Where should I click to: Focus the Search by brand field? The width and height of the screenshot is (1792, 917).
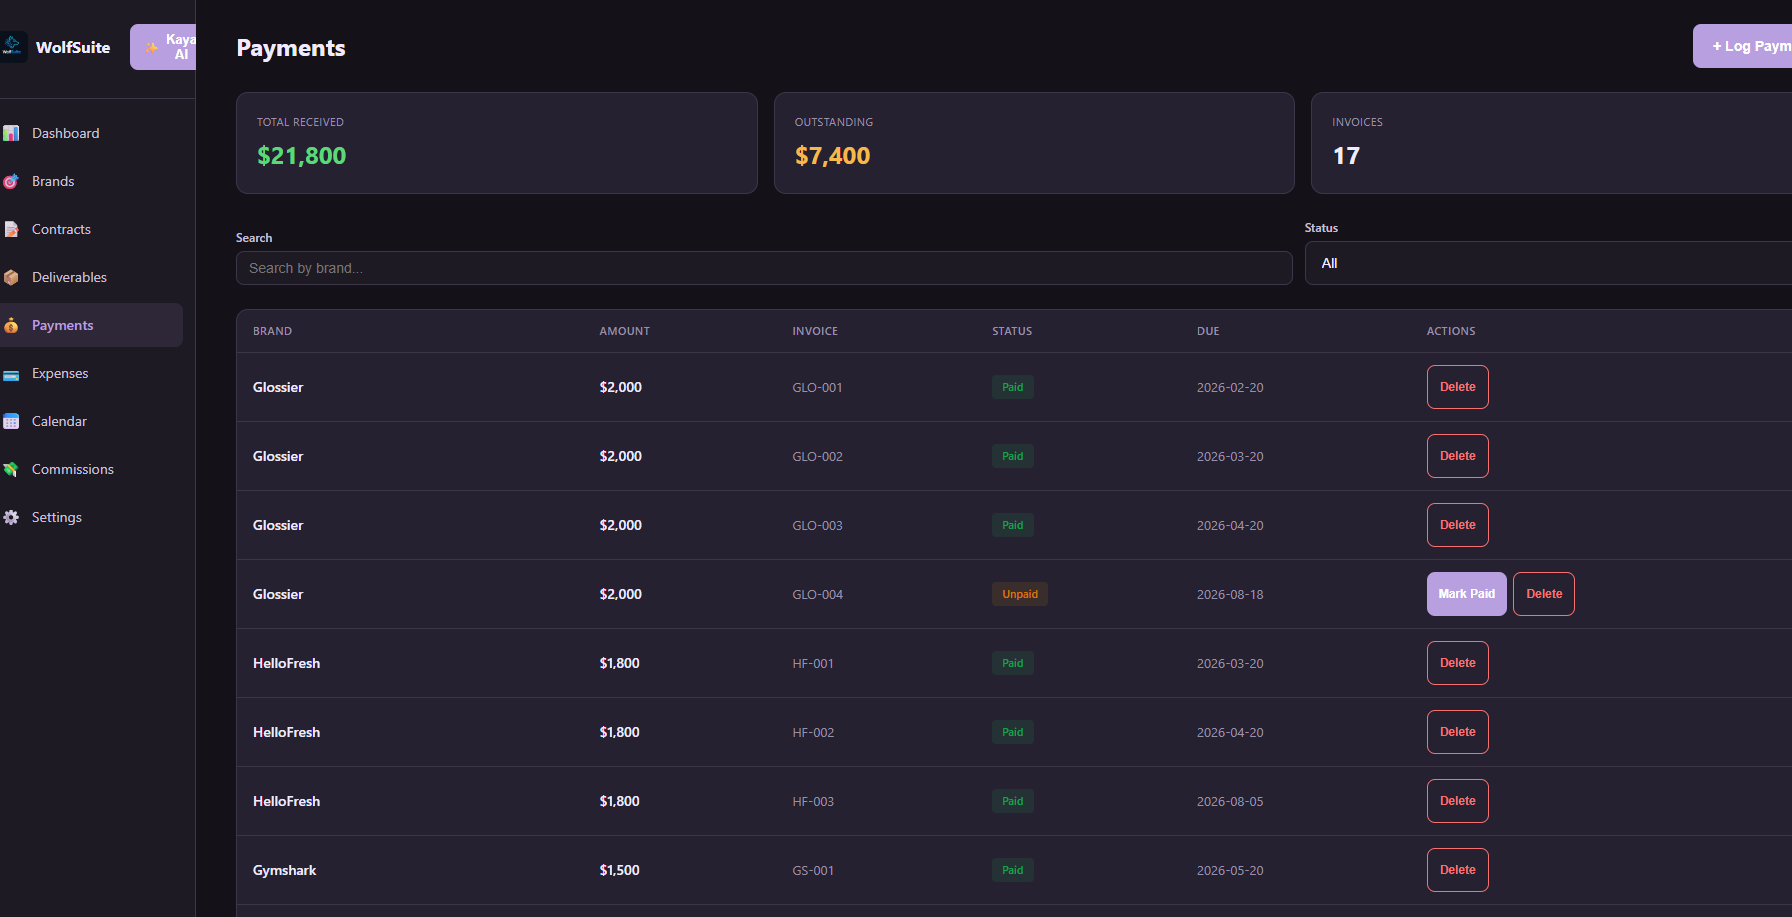pyautogui.click(x=764, y=268)
